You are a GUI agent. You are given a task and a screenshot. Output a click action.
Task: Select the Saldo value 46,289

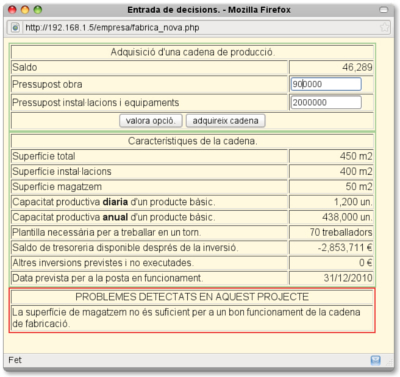pos(357,67)
